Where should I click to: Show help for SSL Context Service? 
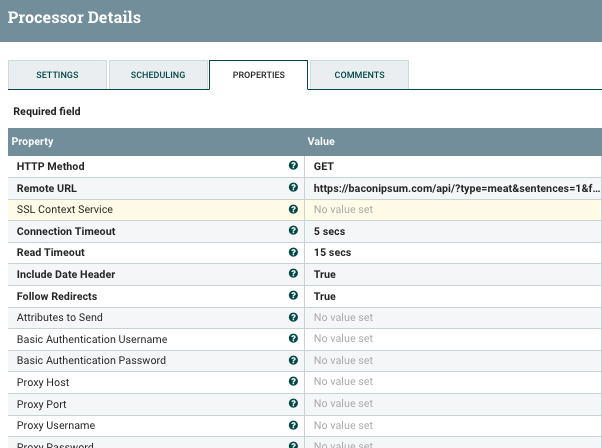pyautogui.click(x=293, y=209)
